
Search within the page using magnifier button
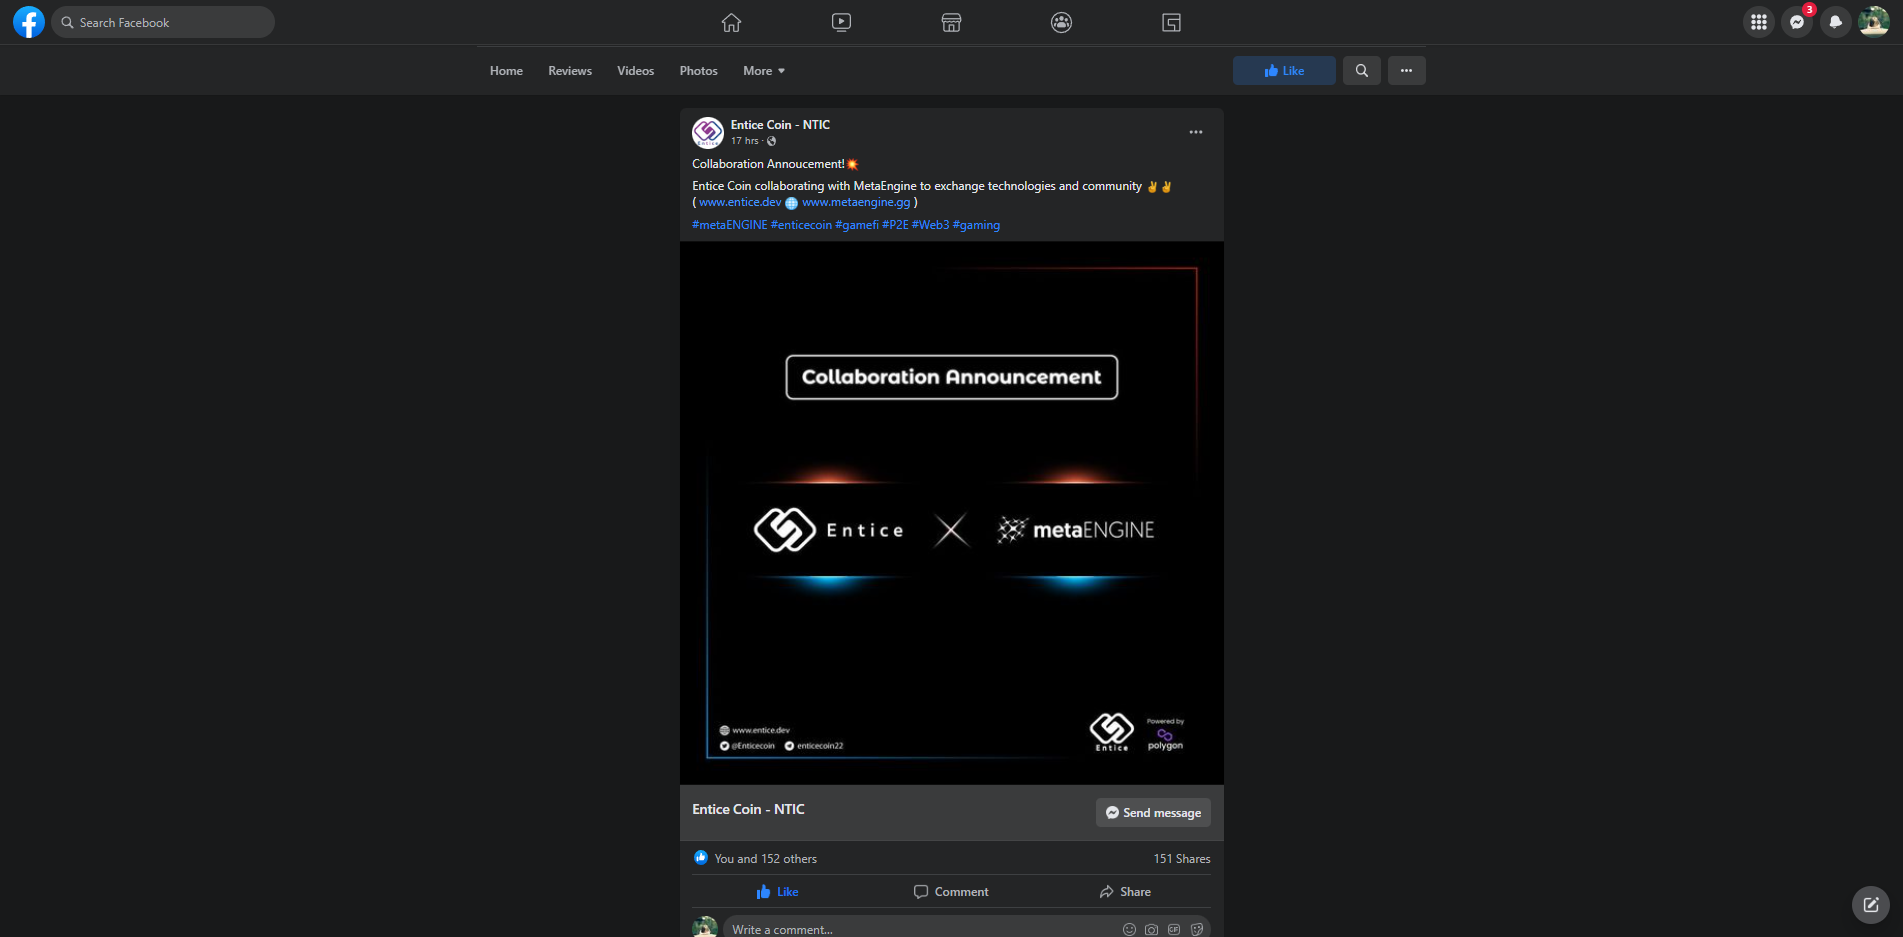[1361, 71]
